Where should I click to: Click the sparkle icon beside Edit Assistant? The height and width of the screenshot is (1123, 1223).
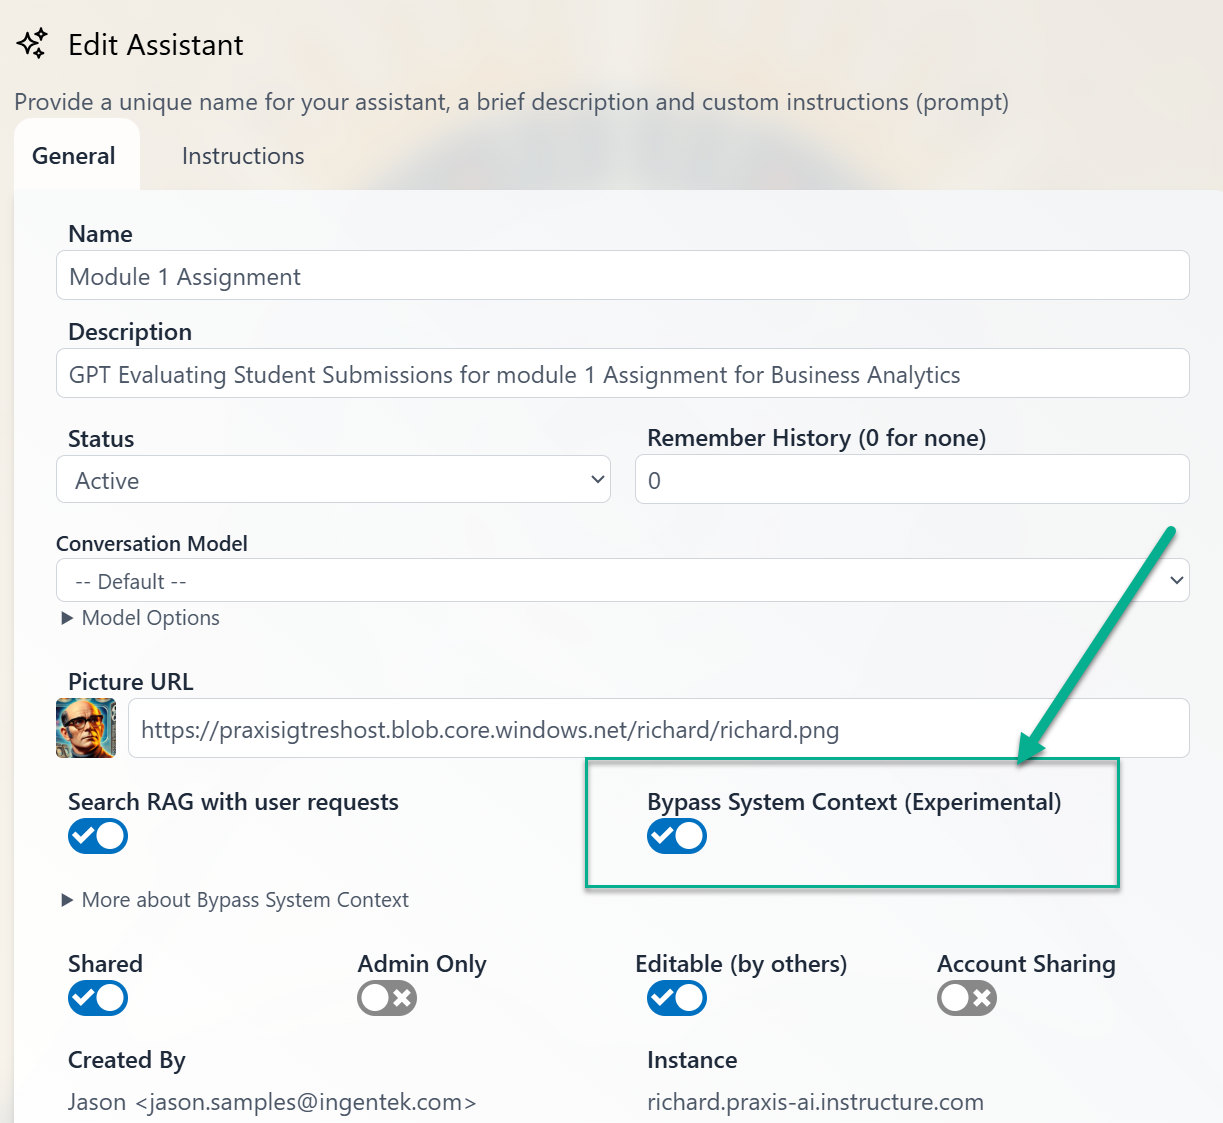pos(32,44)
